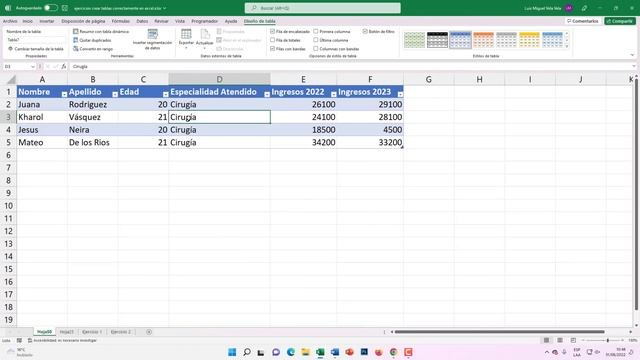Switch to the Vista ribbon tab
Image resolution: width=640 pixels, height=360 pixels.
click(x=180, y=21)
